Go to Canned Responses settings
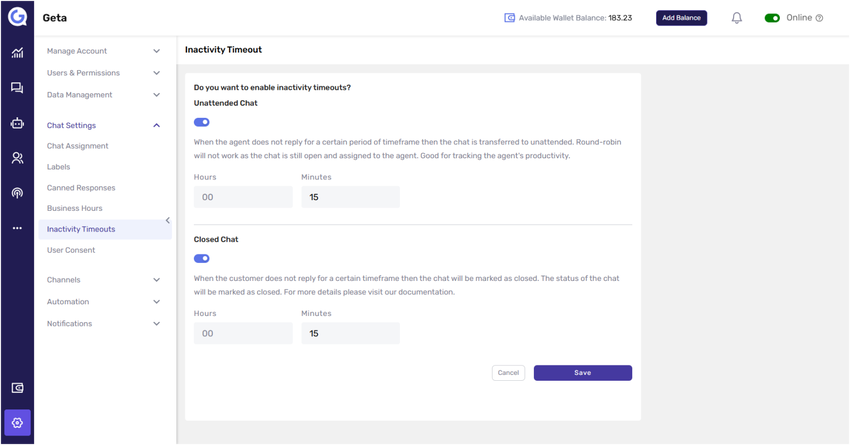The height and width of the screenshot is (445, 850). point(81,188)
